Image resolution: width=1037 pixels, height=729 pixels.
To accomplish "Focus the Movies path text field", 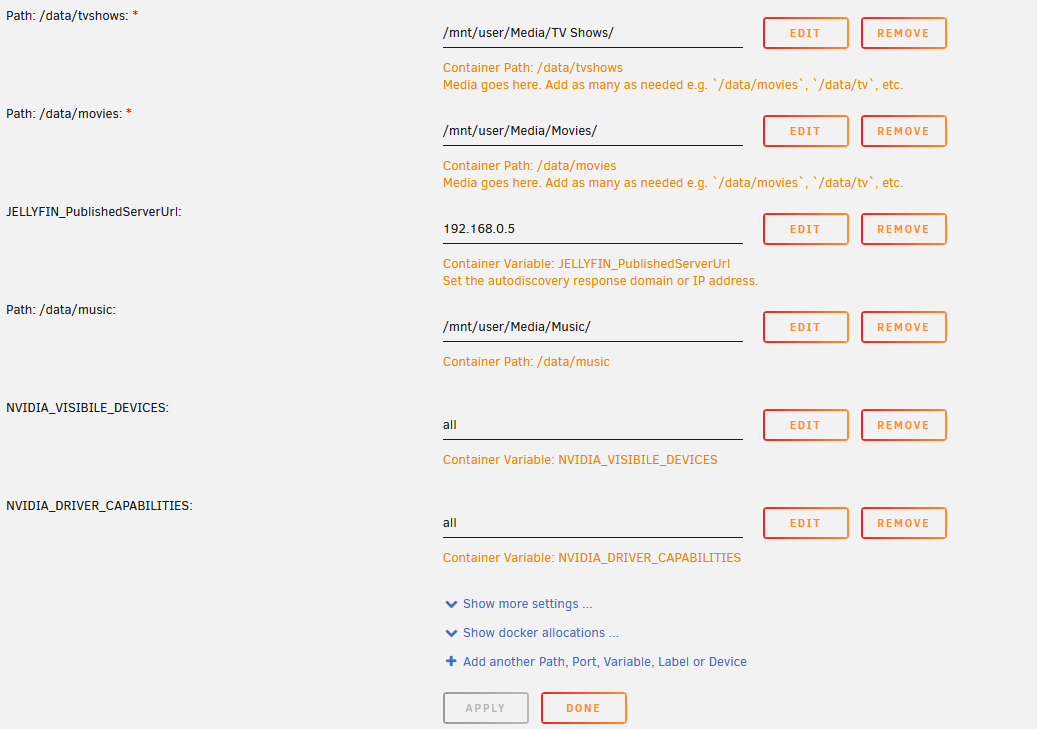I will pos(592,131).
